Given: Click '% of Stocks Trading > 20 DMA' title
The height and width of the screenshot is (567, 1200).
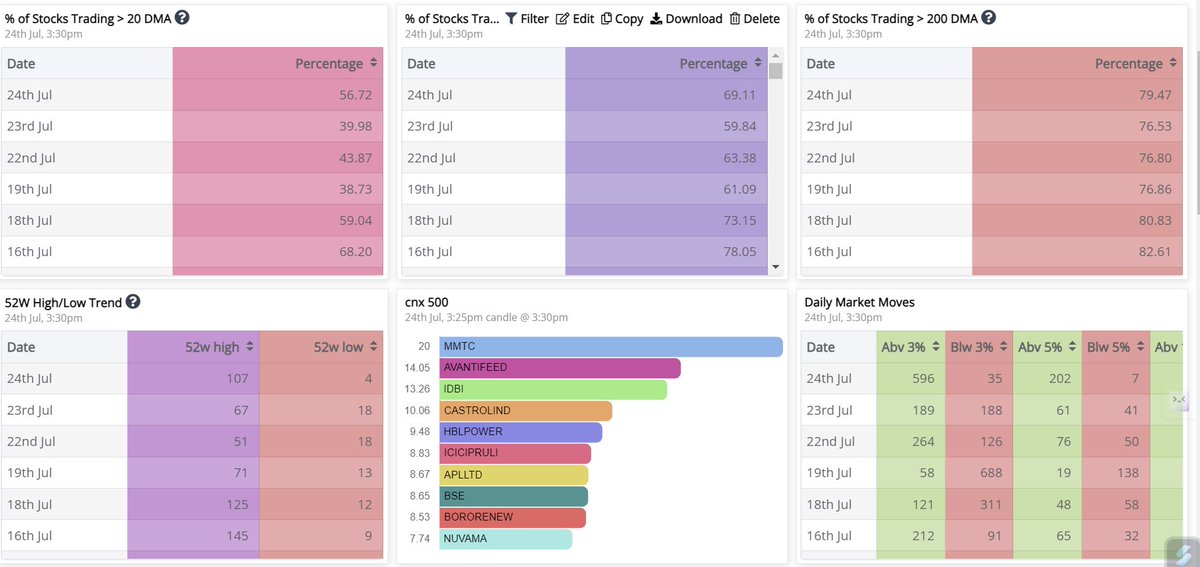Looking at the screenshot, I should click(x=87, y=18).
